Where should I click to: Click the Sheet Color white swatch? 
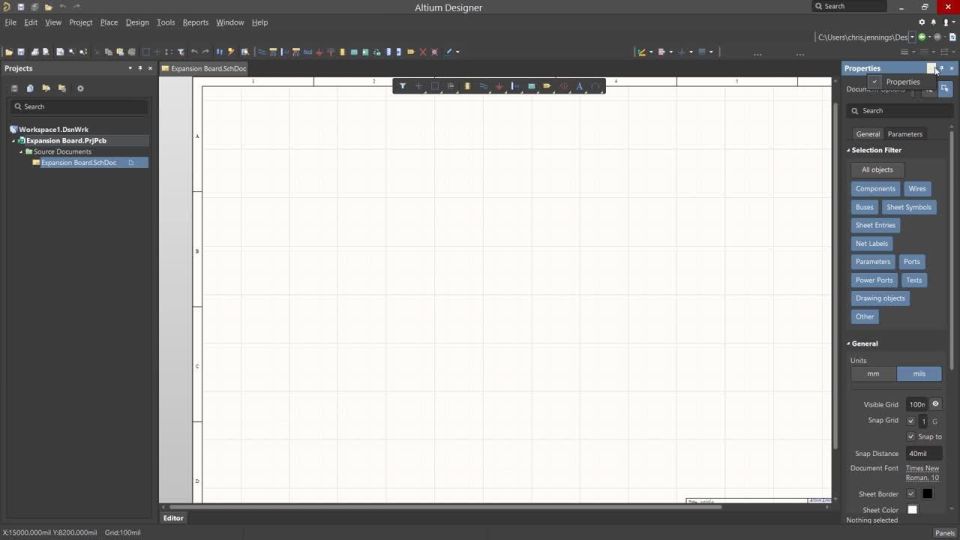(x=912, y=509)
